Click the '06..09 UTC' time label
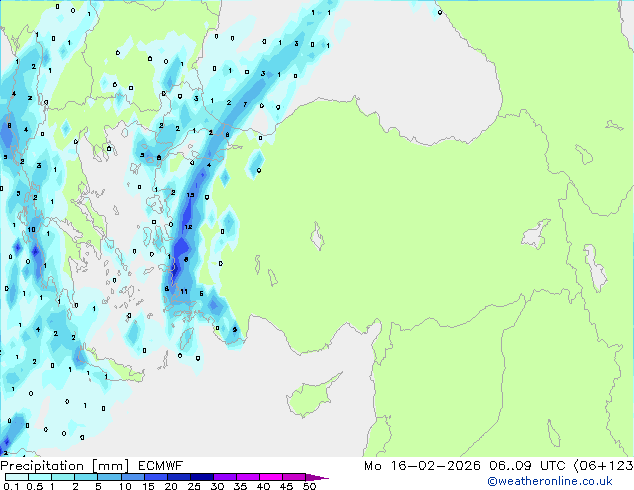The height and width of the screenshot is (490, 634). point(527,466)
